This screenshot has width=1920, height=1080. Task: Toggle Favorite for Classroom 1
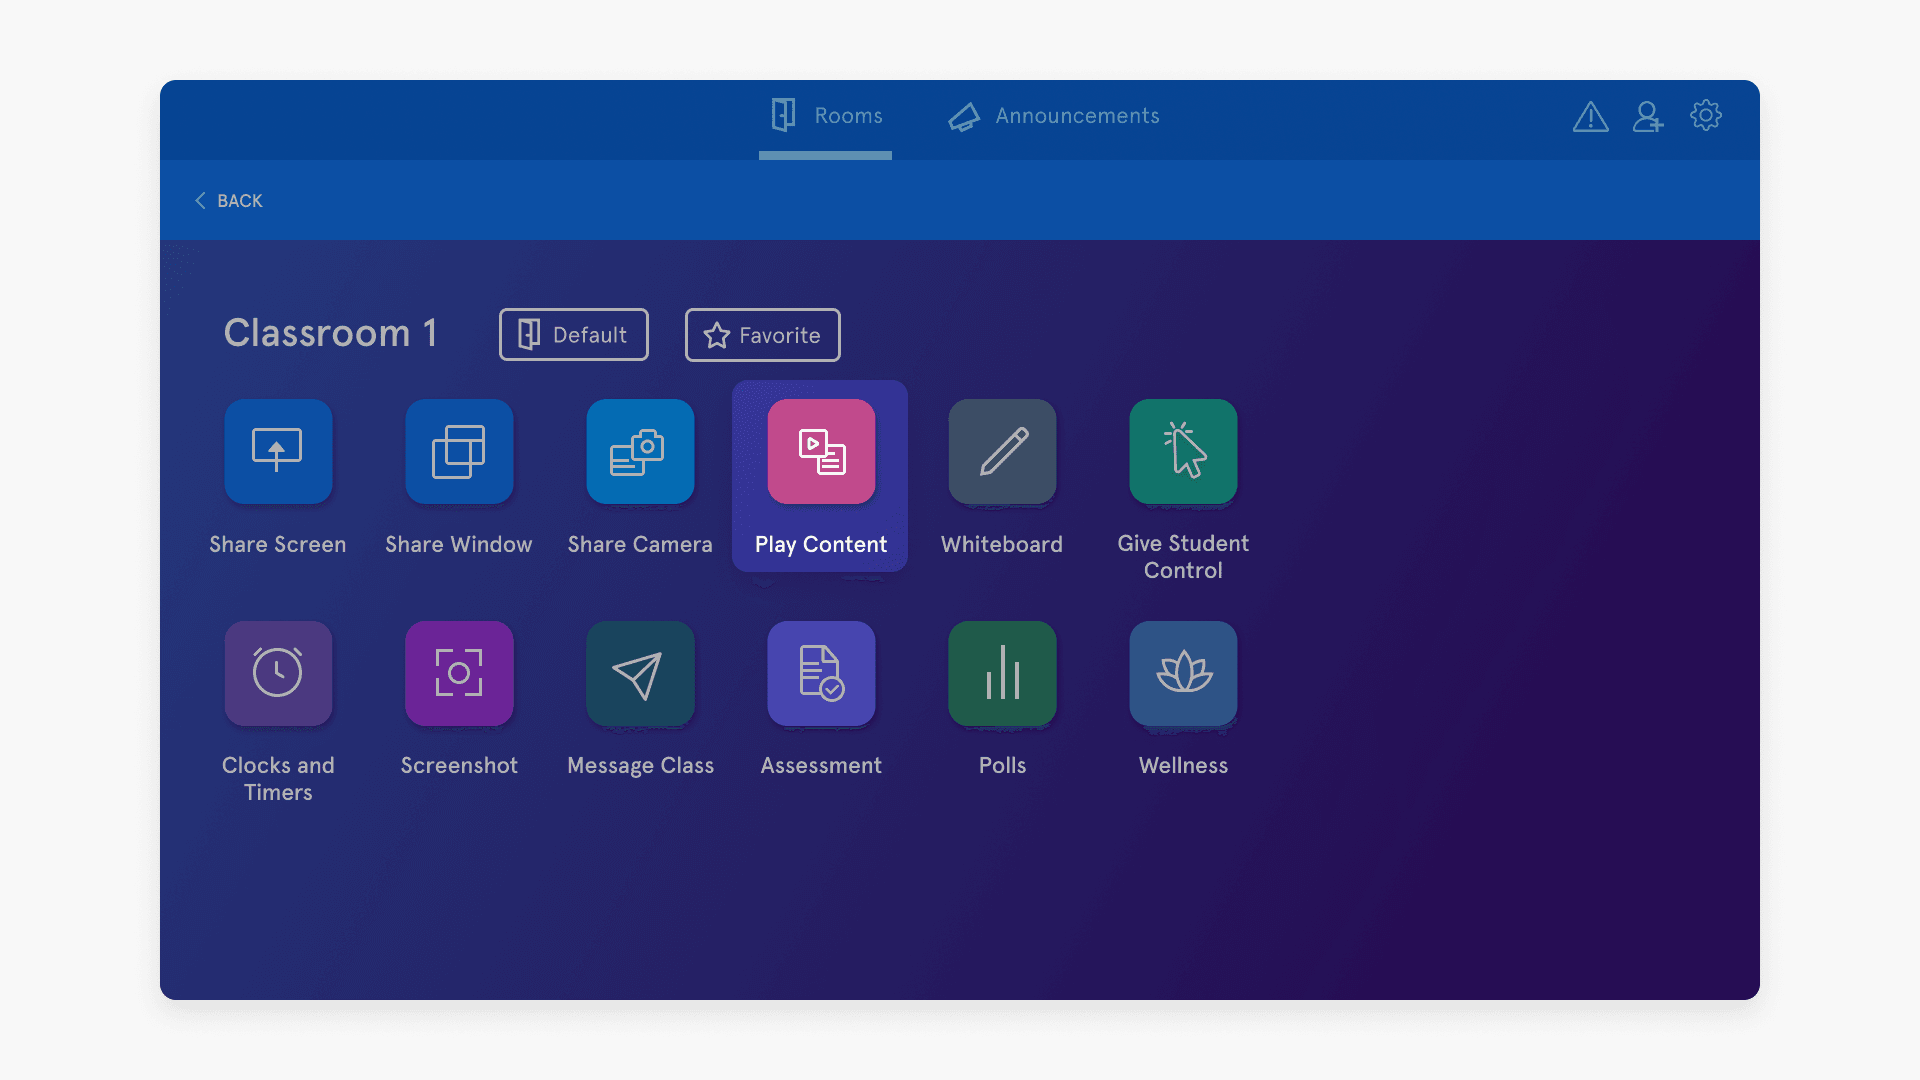[762, 335]
